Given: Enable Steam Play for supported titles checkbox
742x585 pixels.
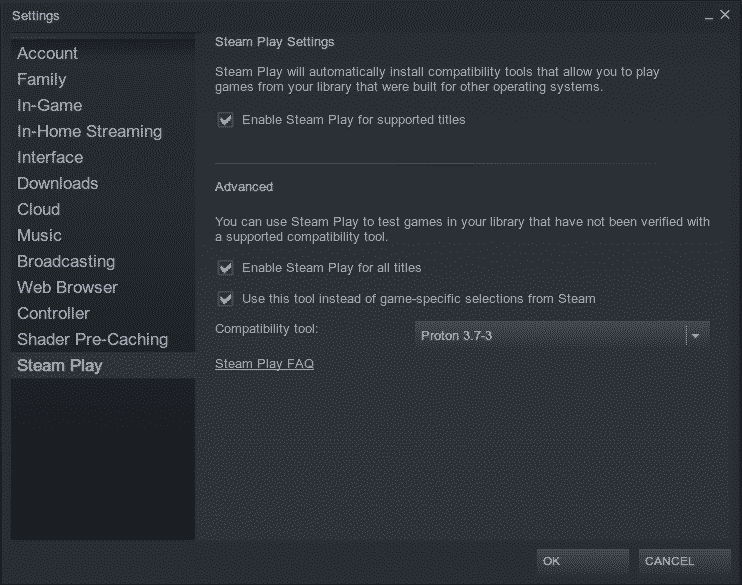Looking at the screenshot, I should pos(226,120).
